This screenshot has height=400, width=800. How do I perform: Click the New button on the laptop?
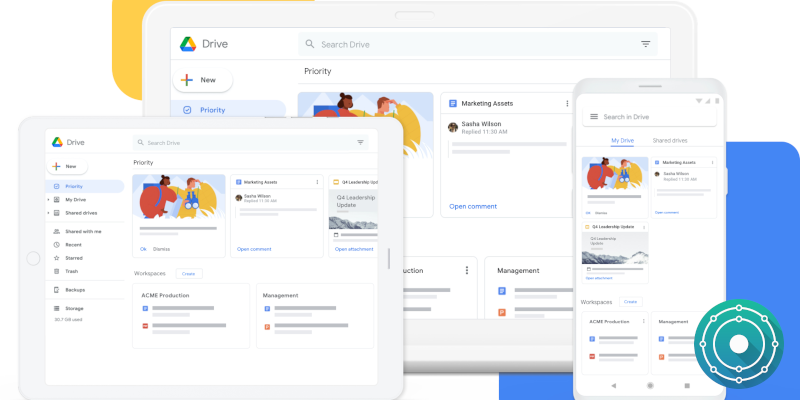(x=203, y=80)
